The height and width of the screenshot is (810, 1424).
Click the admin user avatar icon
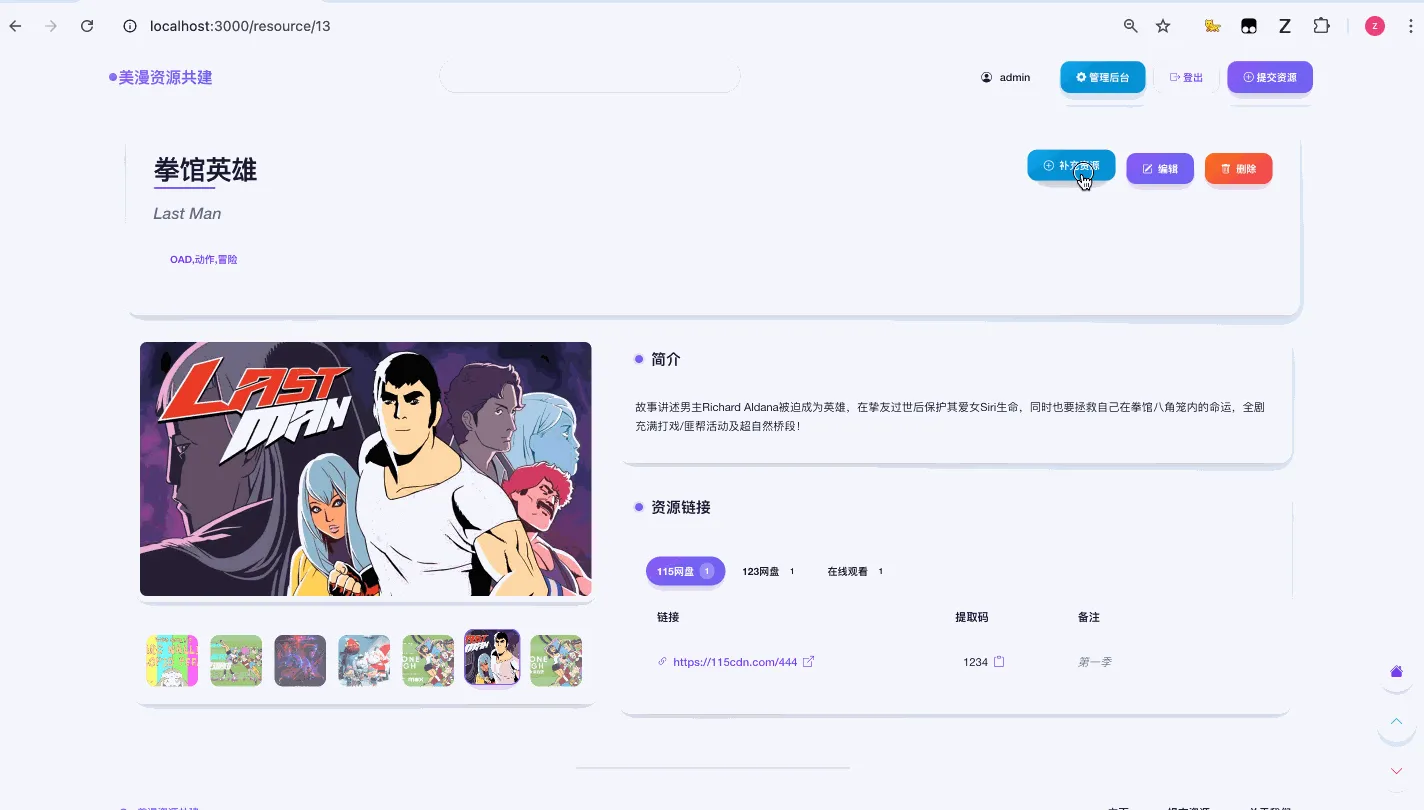[984, 77]
